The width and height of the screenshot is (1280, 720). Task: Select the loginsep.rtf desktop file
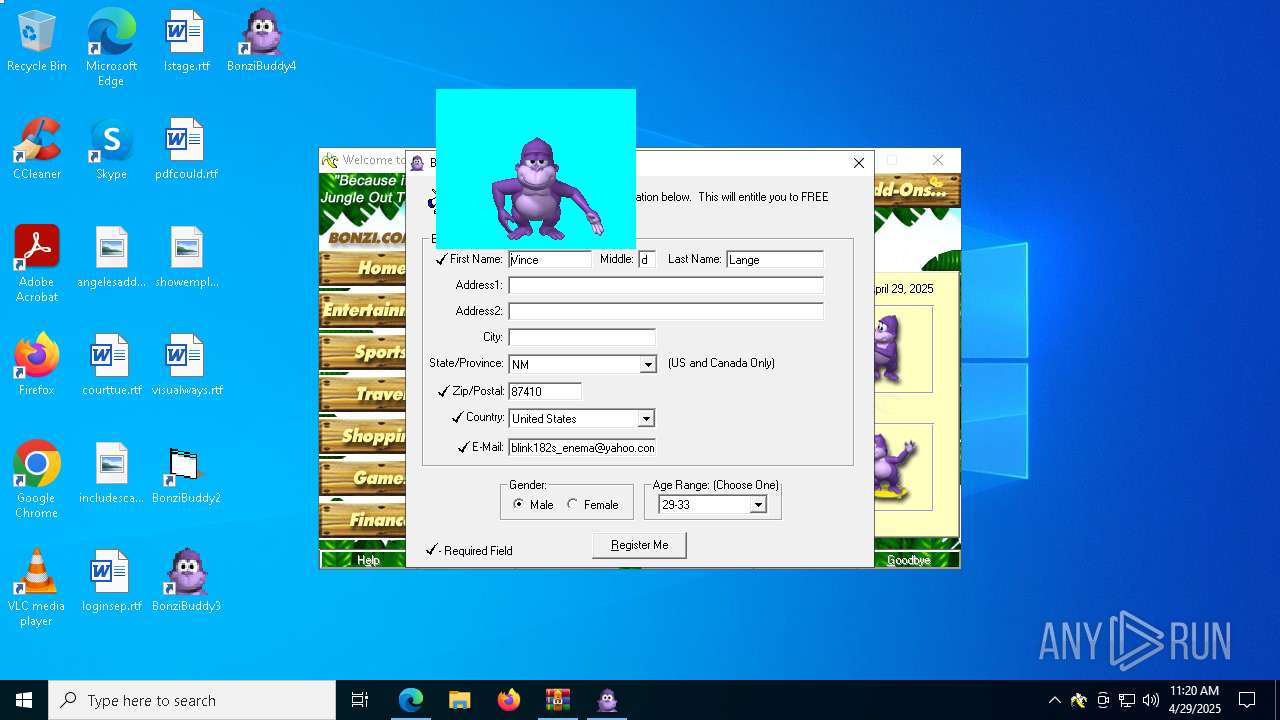pos(111,582)
